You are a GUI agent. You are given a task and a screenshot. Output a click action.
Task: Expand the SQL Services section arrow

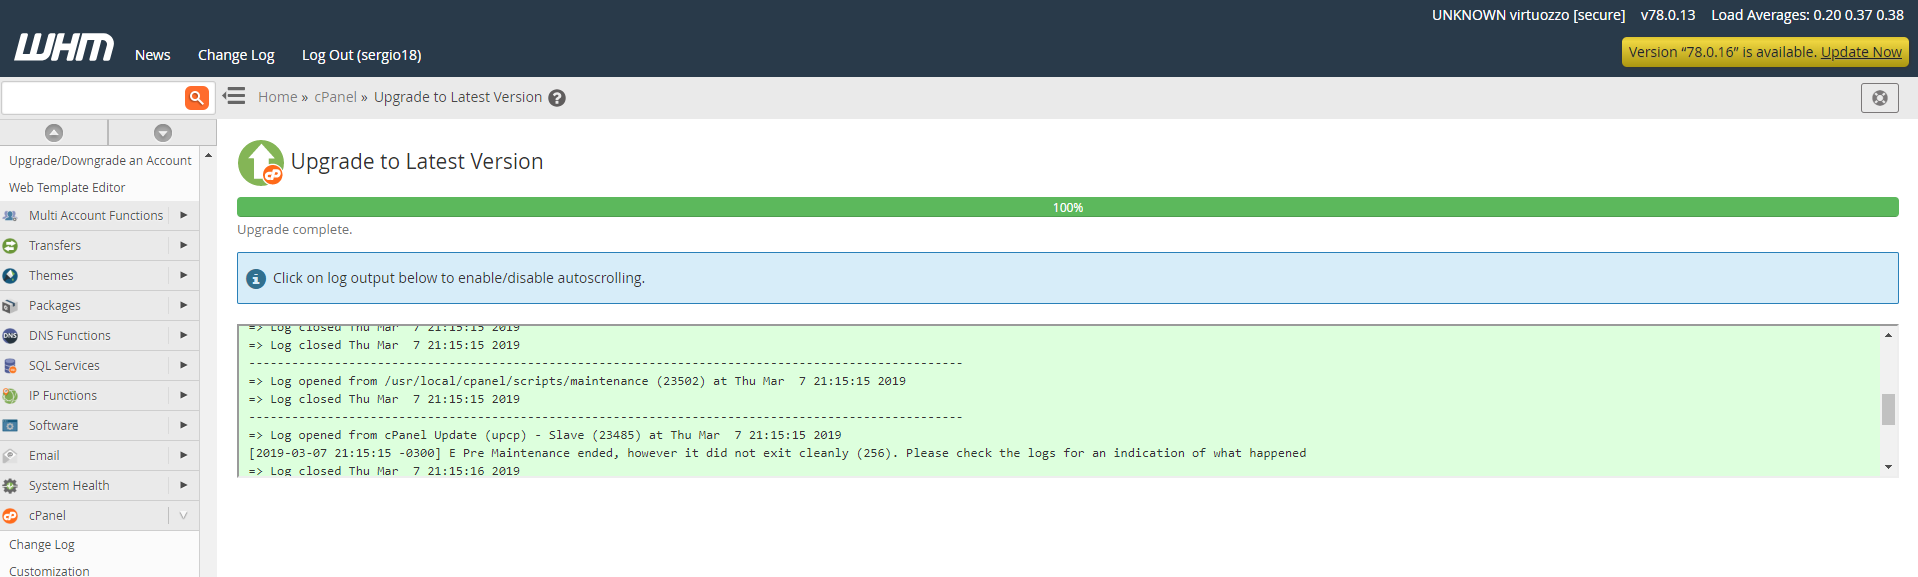click(x=184, y=365)
